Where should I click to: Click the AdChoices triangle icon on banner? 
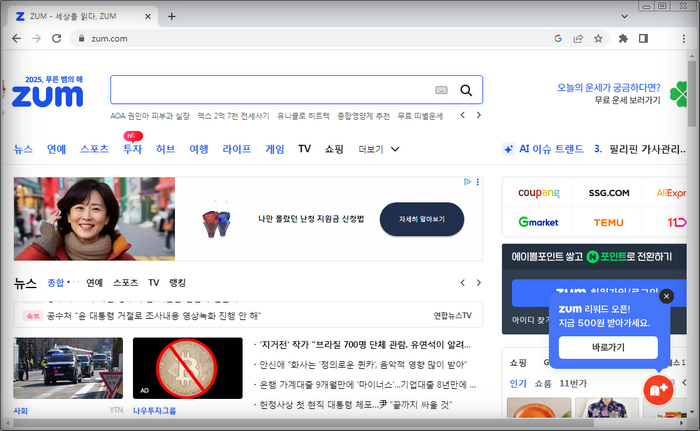pyautogui.click(x=467, y=182)
